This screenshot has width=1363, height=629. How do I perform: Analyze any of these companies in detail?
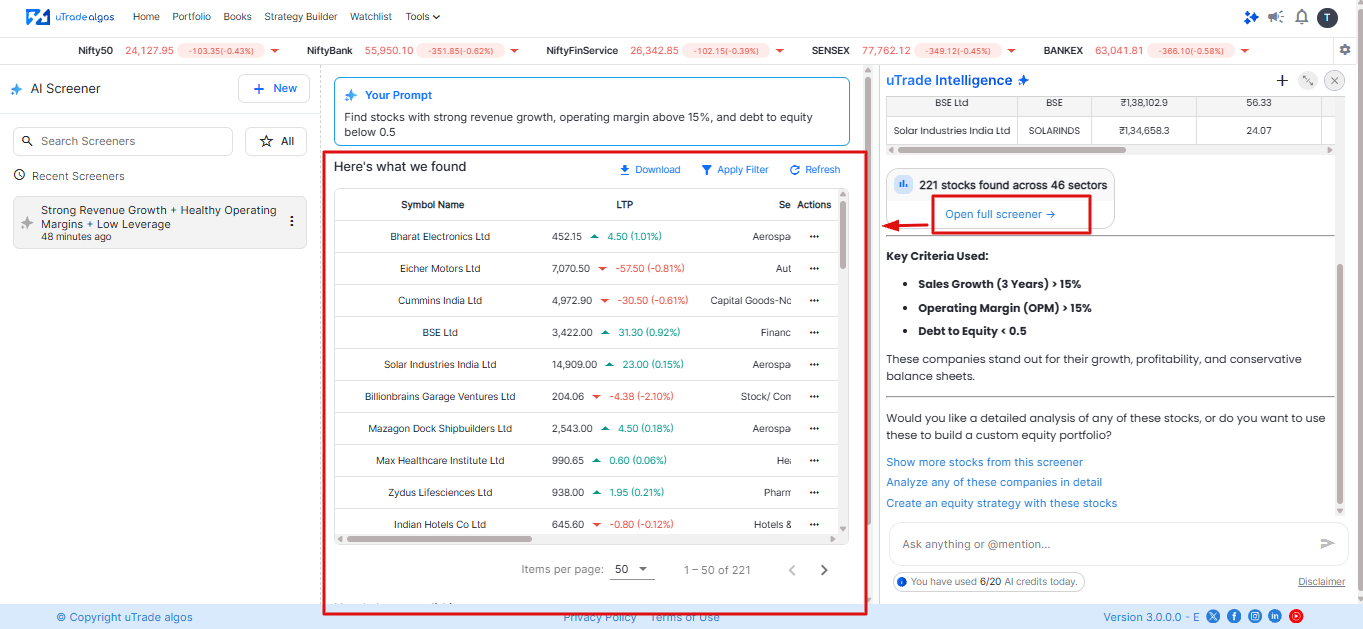tap(994, 482)
